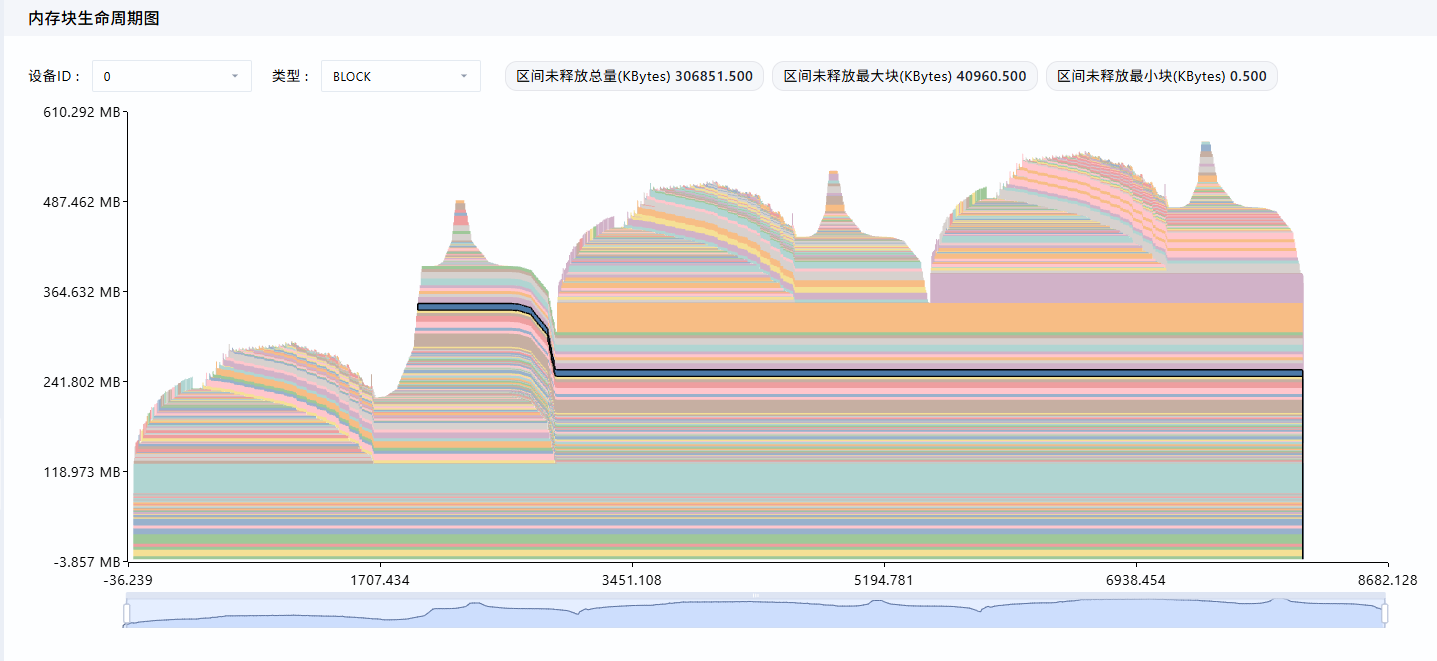Click the 类型 label
This screenshot has height=661, width=1437.
point(291,76)
